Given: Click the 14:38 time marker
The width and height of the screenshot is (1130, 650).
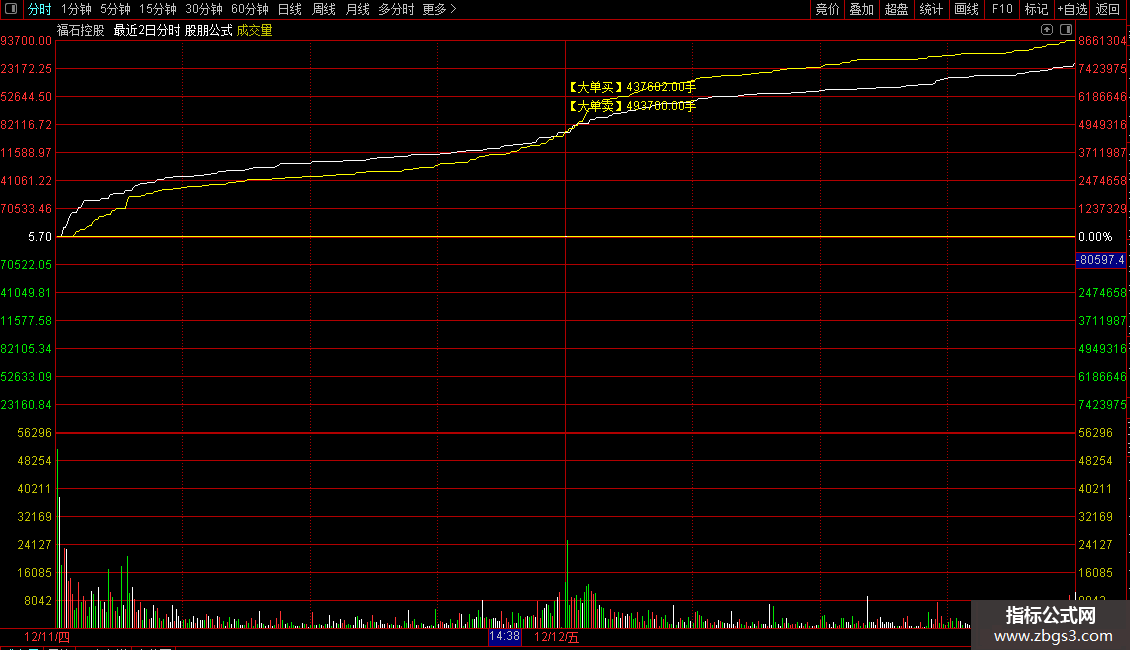Looking at the screenshot, I should coord(504,636).
